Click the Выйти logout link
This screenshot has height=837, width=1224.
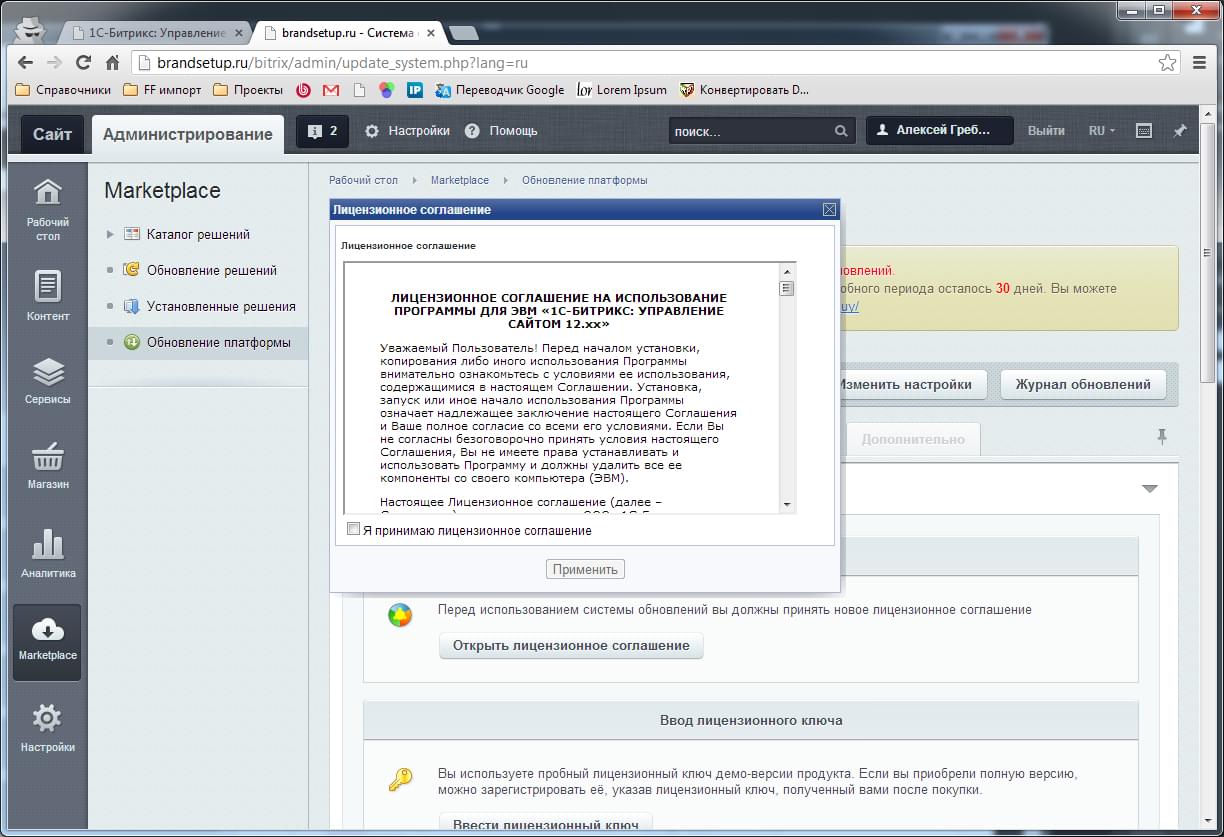coord(1046,131)
